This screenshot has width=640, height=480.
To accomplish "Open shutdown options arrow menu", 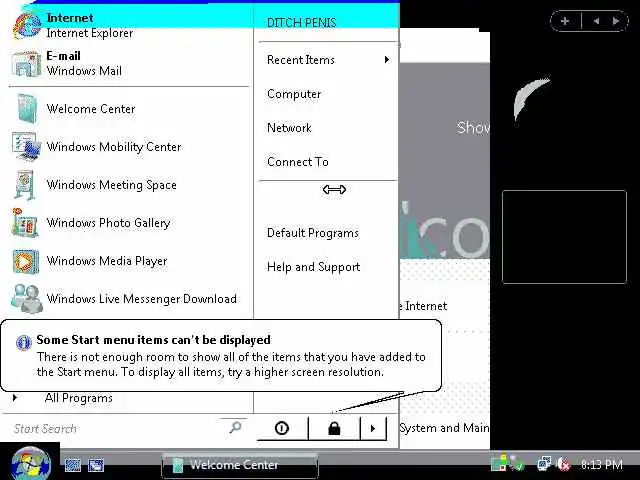I will (373, 428).
